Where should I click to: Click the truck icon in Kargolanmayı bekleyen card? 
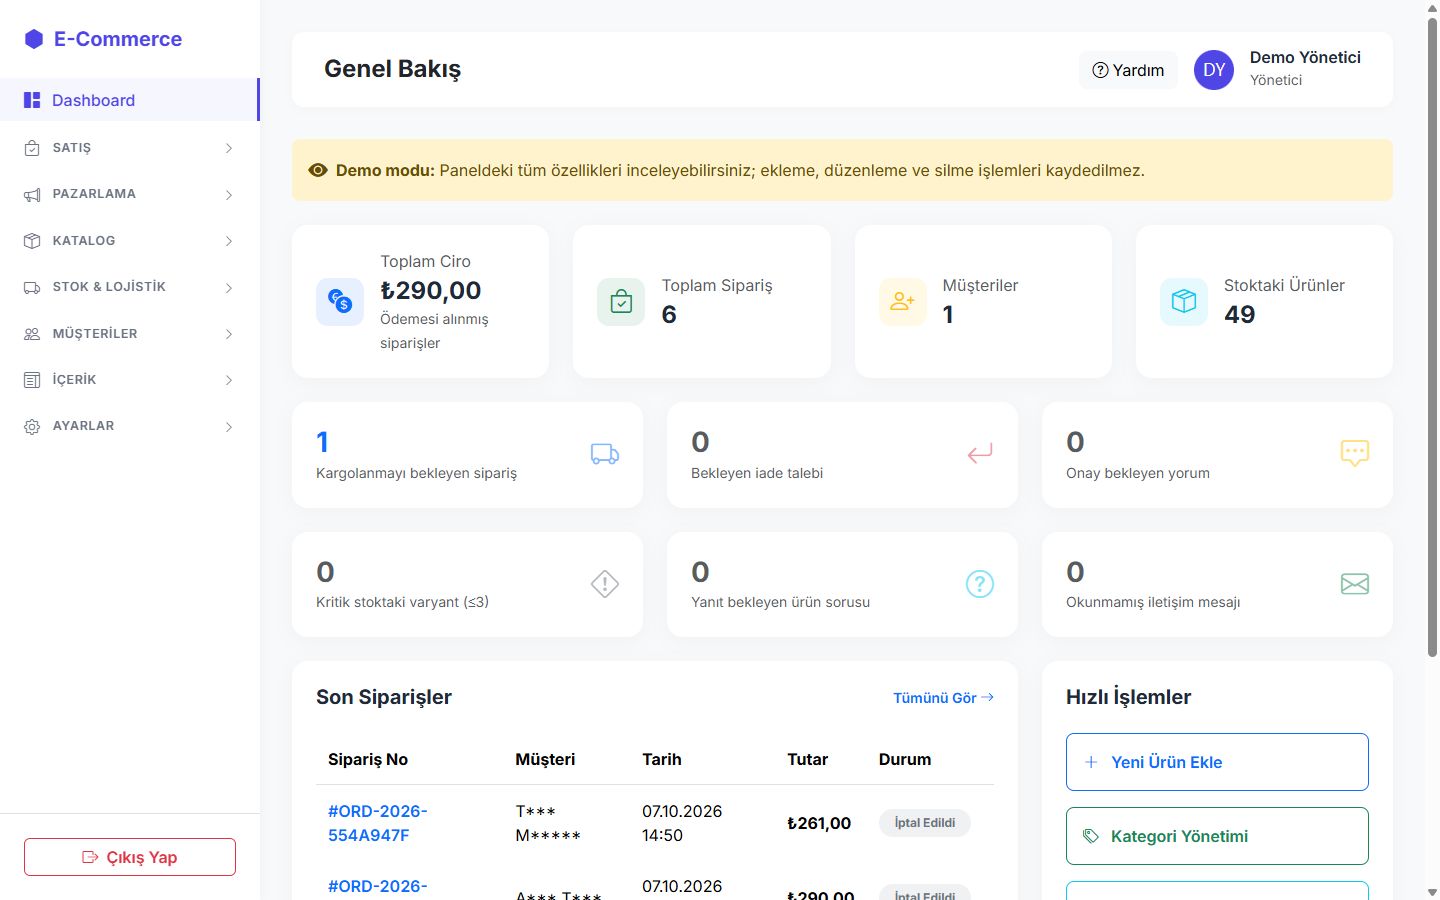(605, 454)
